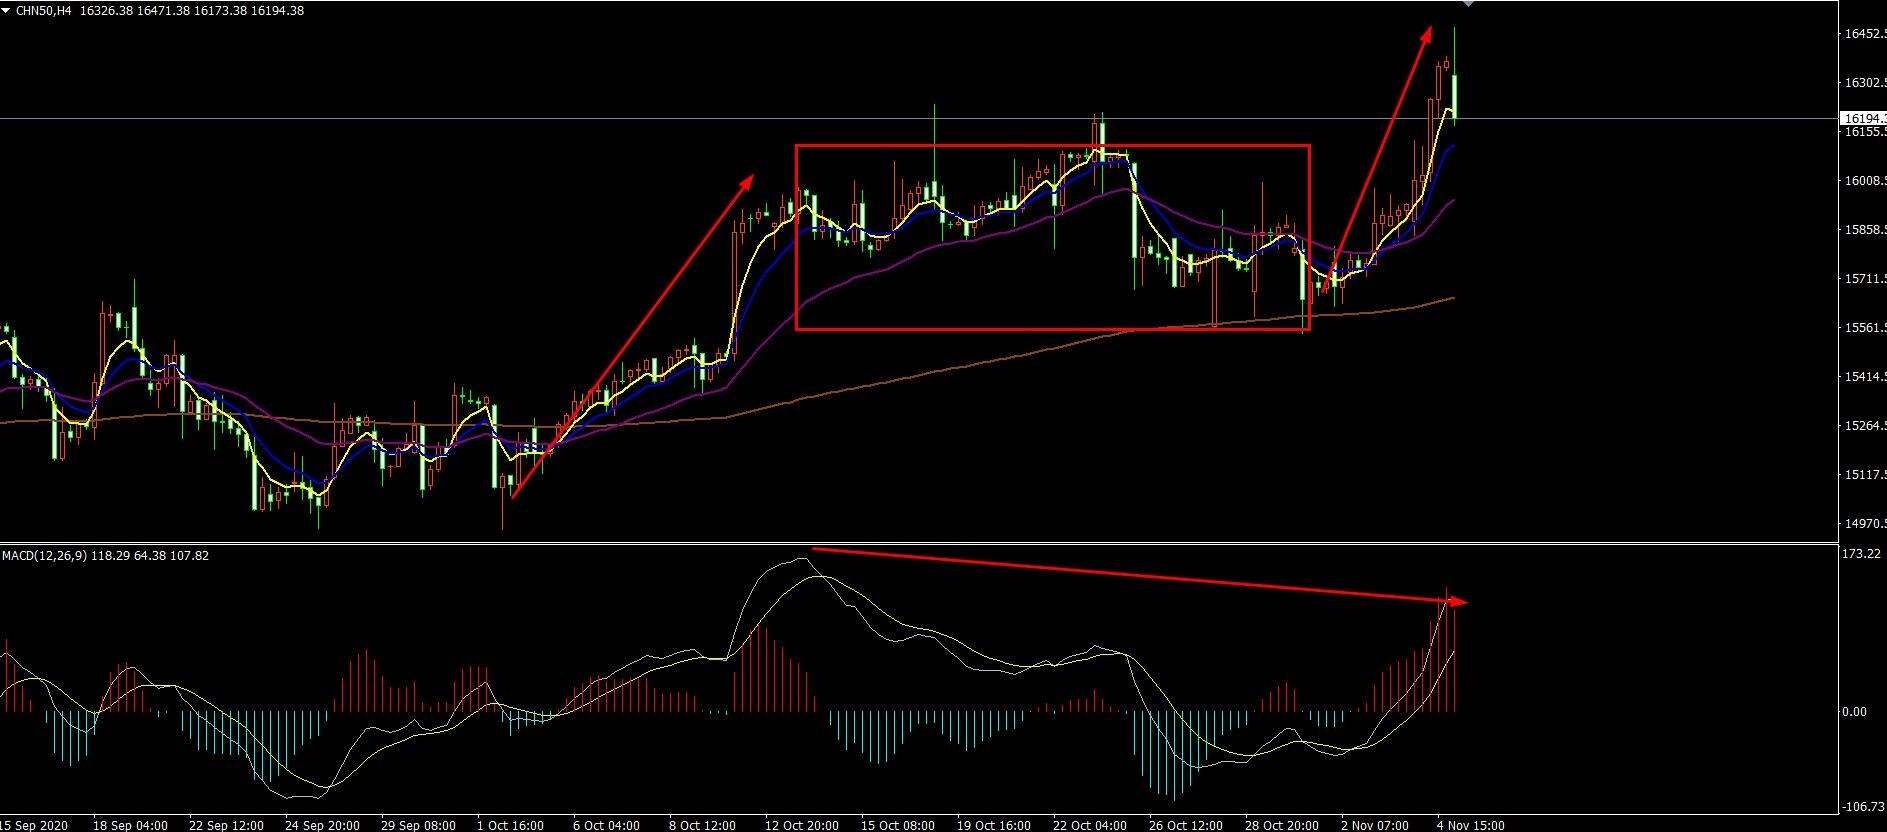Click the 26 Oct 12:00 time label
The height and width of the screenshot is (832, 1887).
click(1186, 825)
